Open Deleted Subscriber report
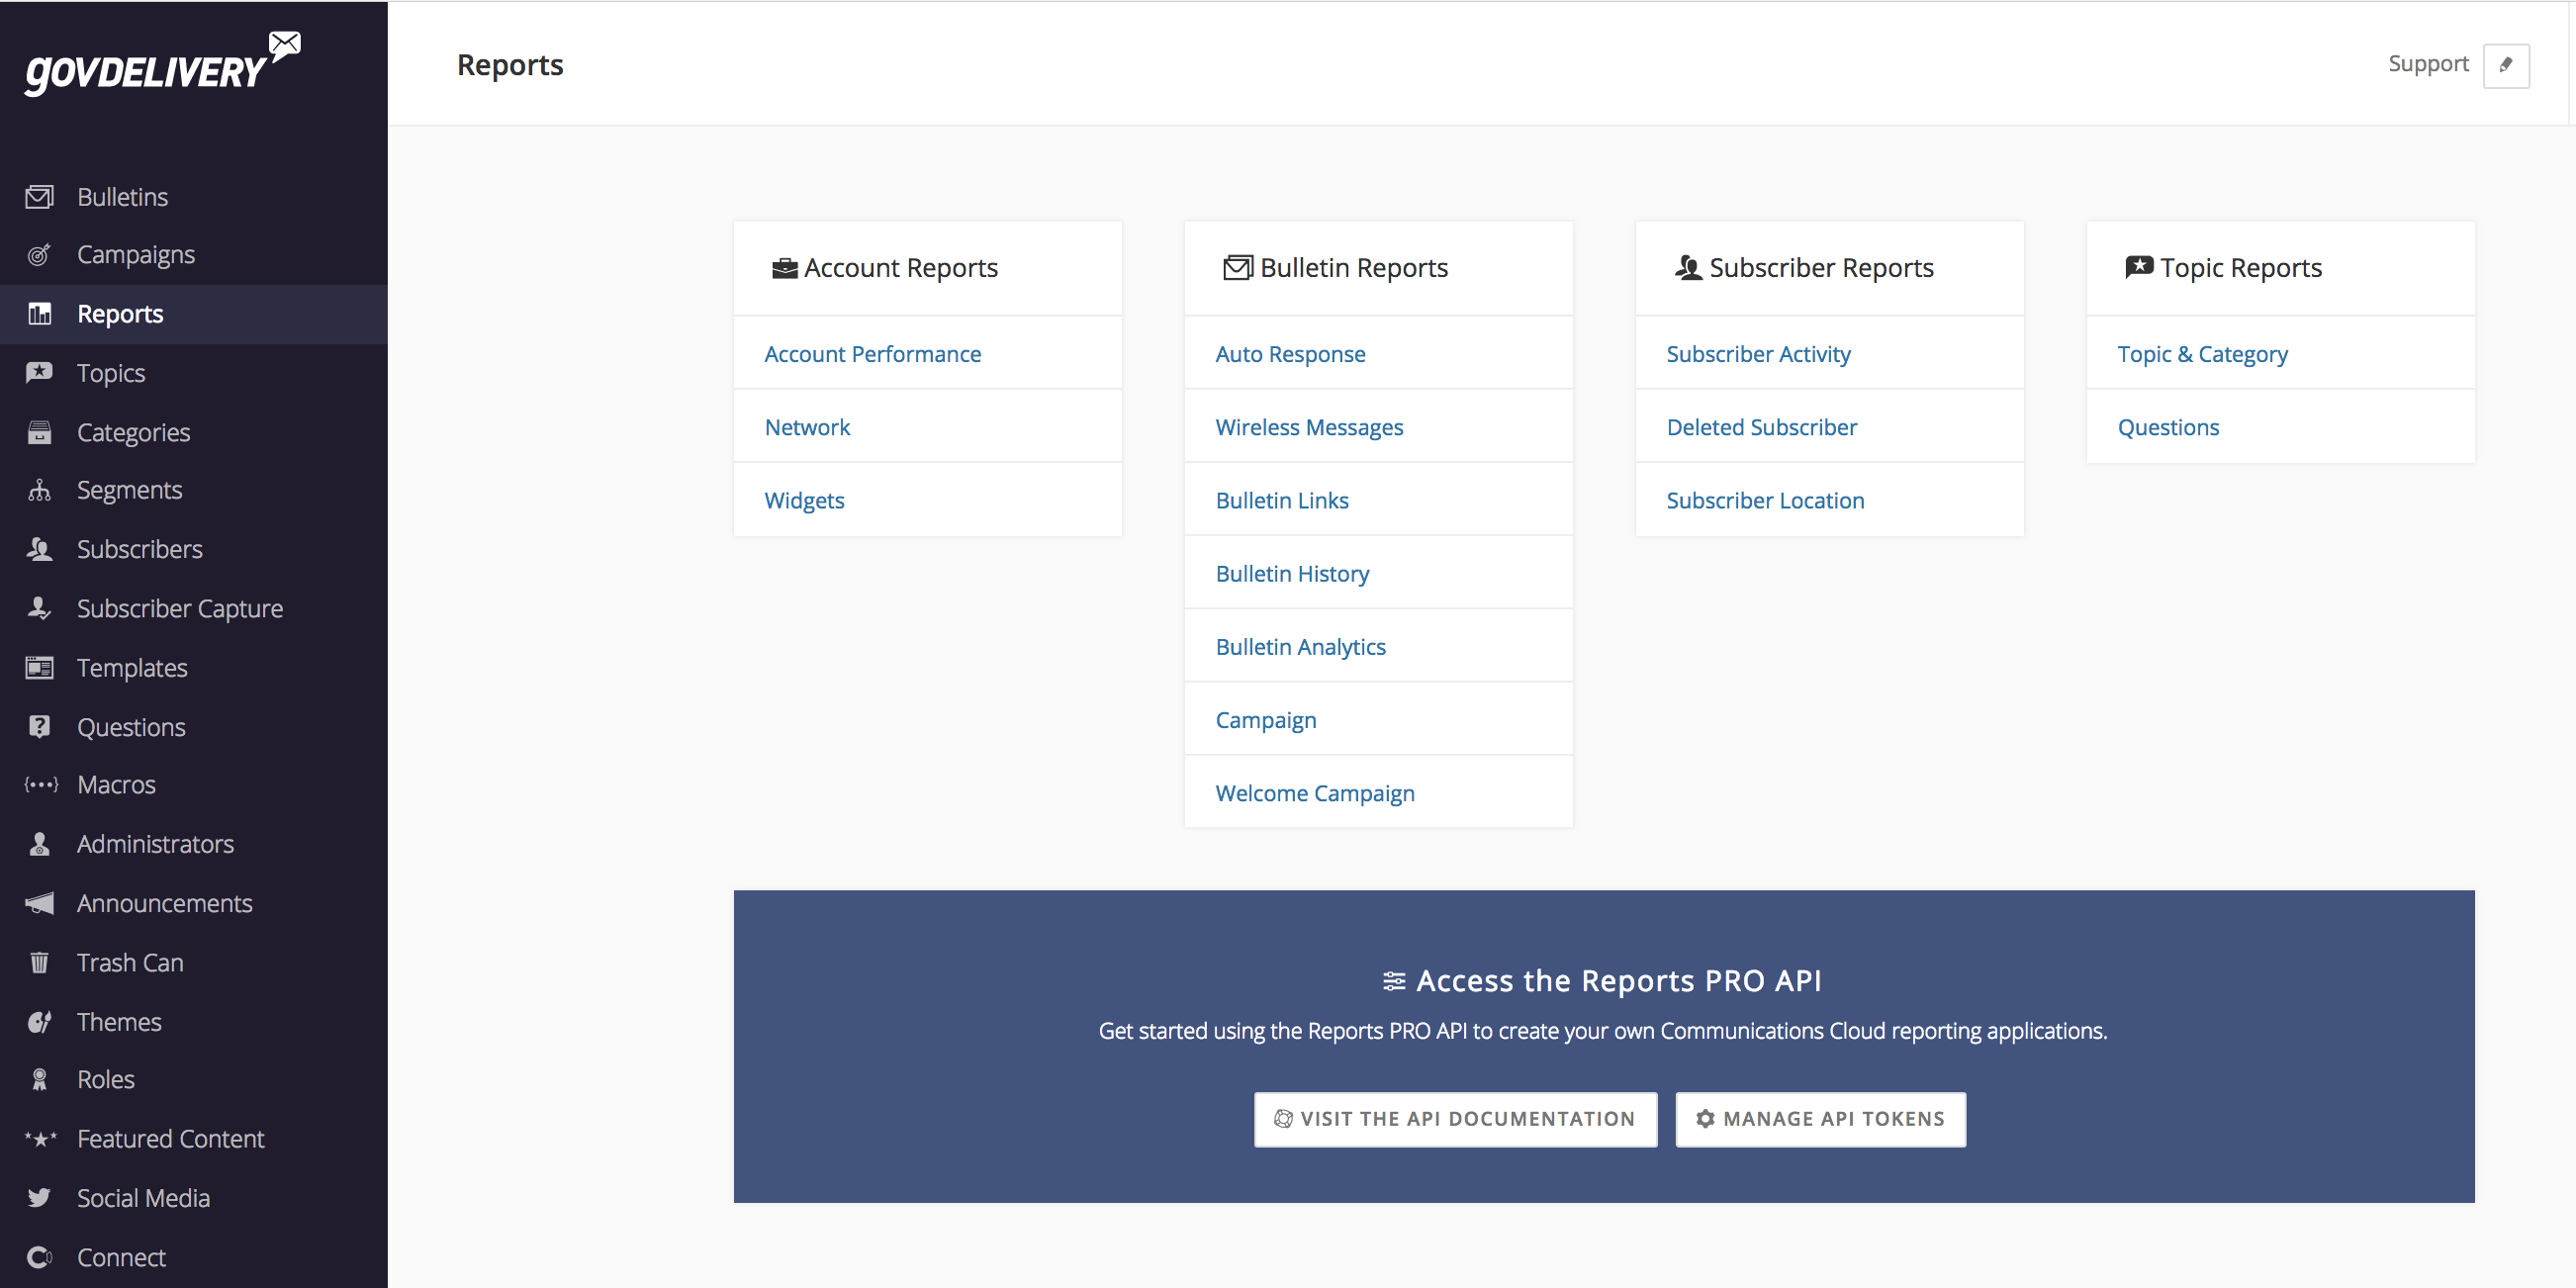 pyautogui.click(x=1761, y=427)
